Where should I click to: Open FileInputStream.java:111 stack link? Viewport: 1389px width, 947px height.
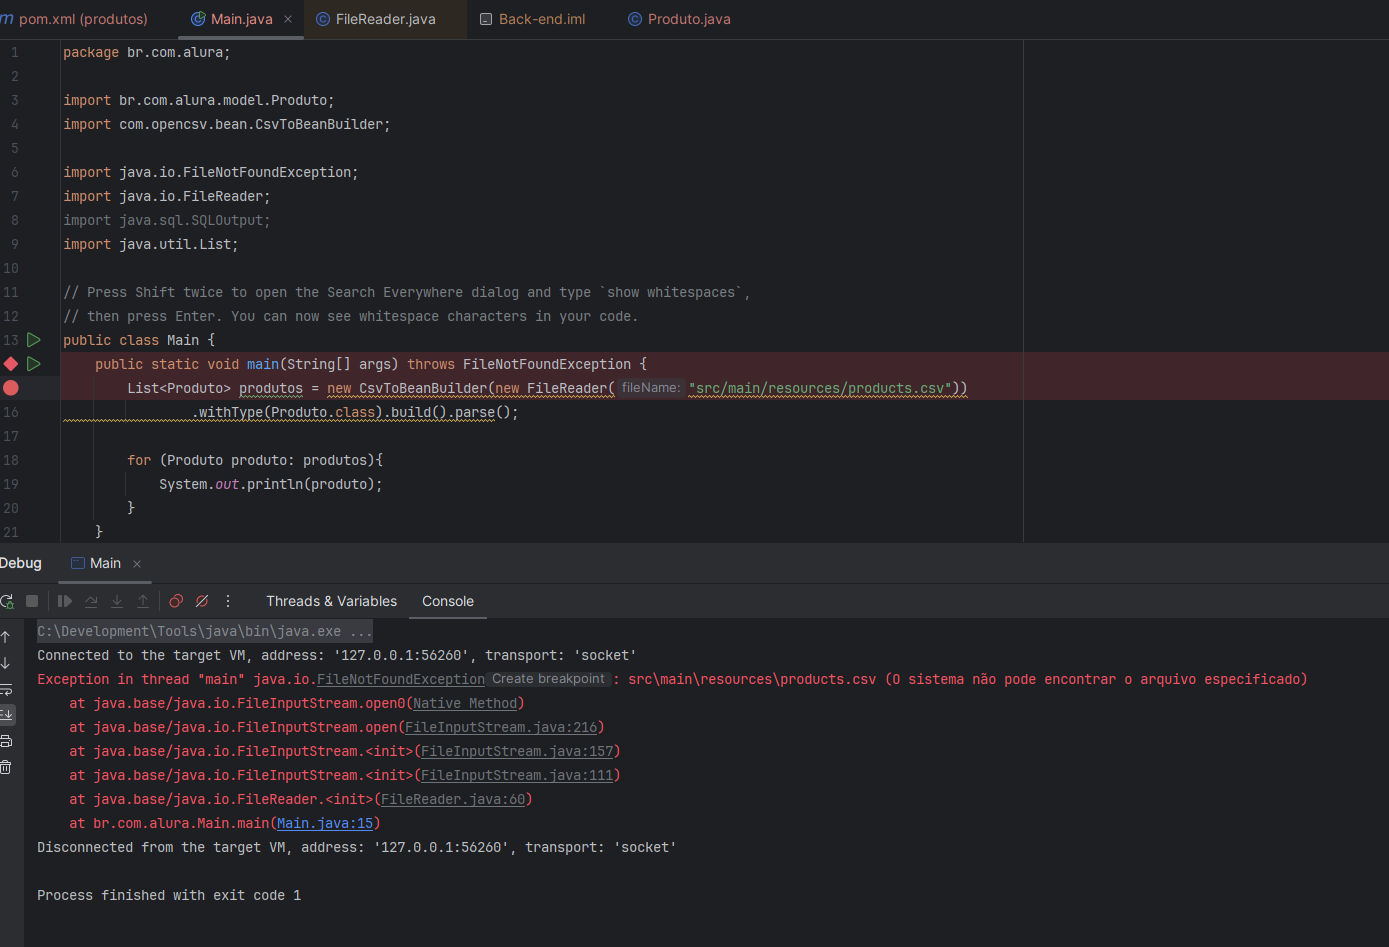[x=517, y=775]
